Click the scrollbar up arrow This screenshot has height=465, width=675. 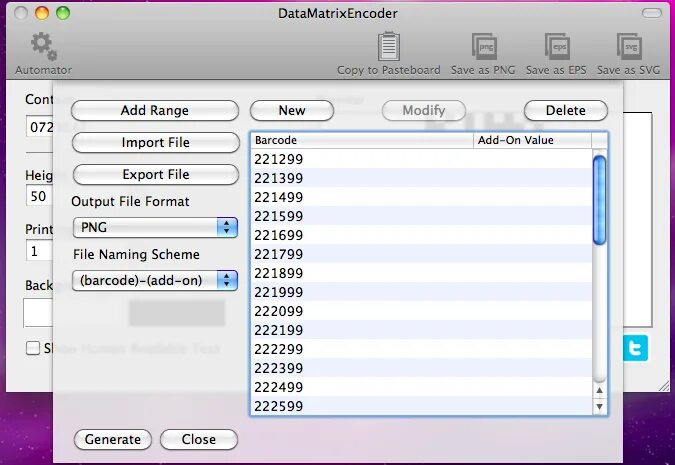[x=599, y=391]
